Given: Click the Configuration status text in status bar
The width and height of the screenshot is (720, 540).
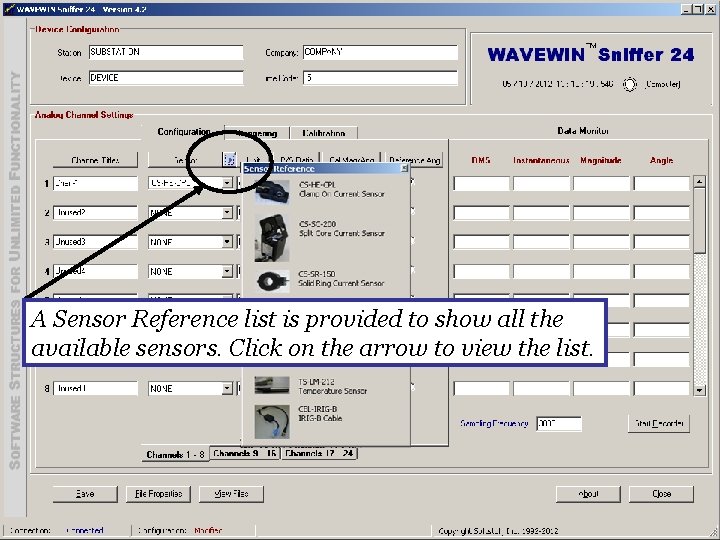Looking at the screenshot, I should pos(208,531).
